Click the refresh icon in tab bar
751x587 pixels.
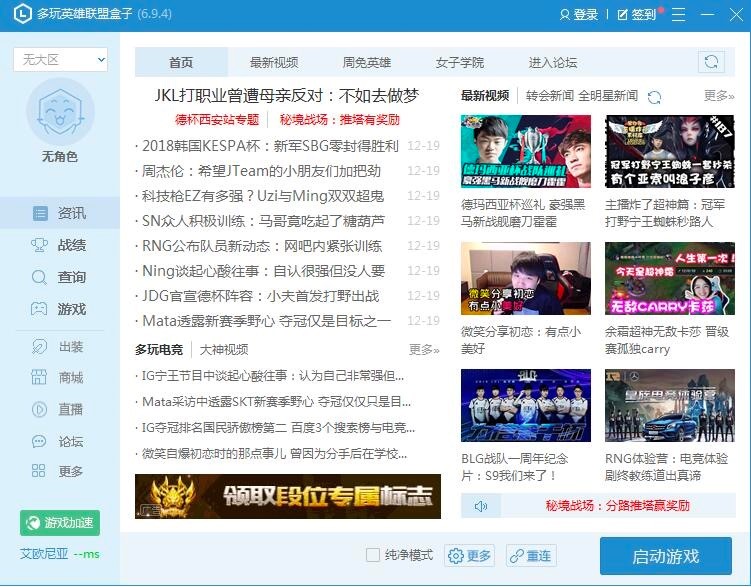point(711,62)
